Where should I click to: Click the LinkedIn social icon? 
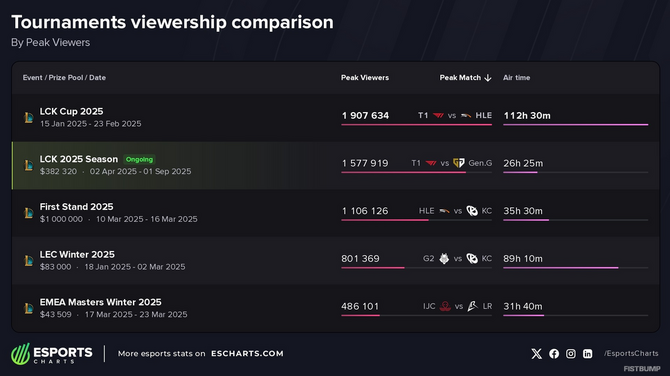pos(588,354)
